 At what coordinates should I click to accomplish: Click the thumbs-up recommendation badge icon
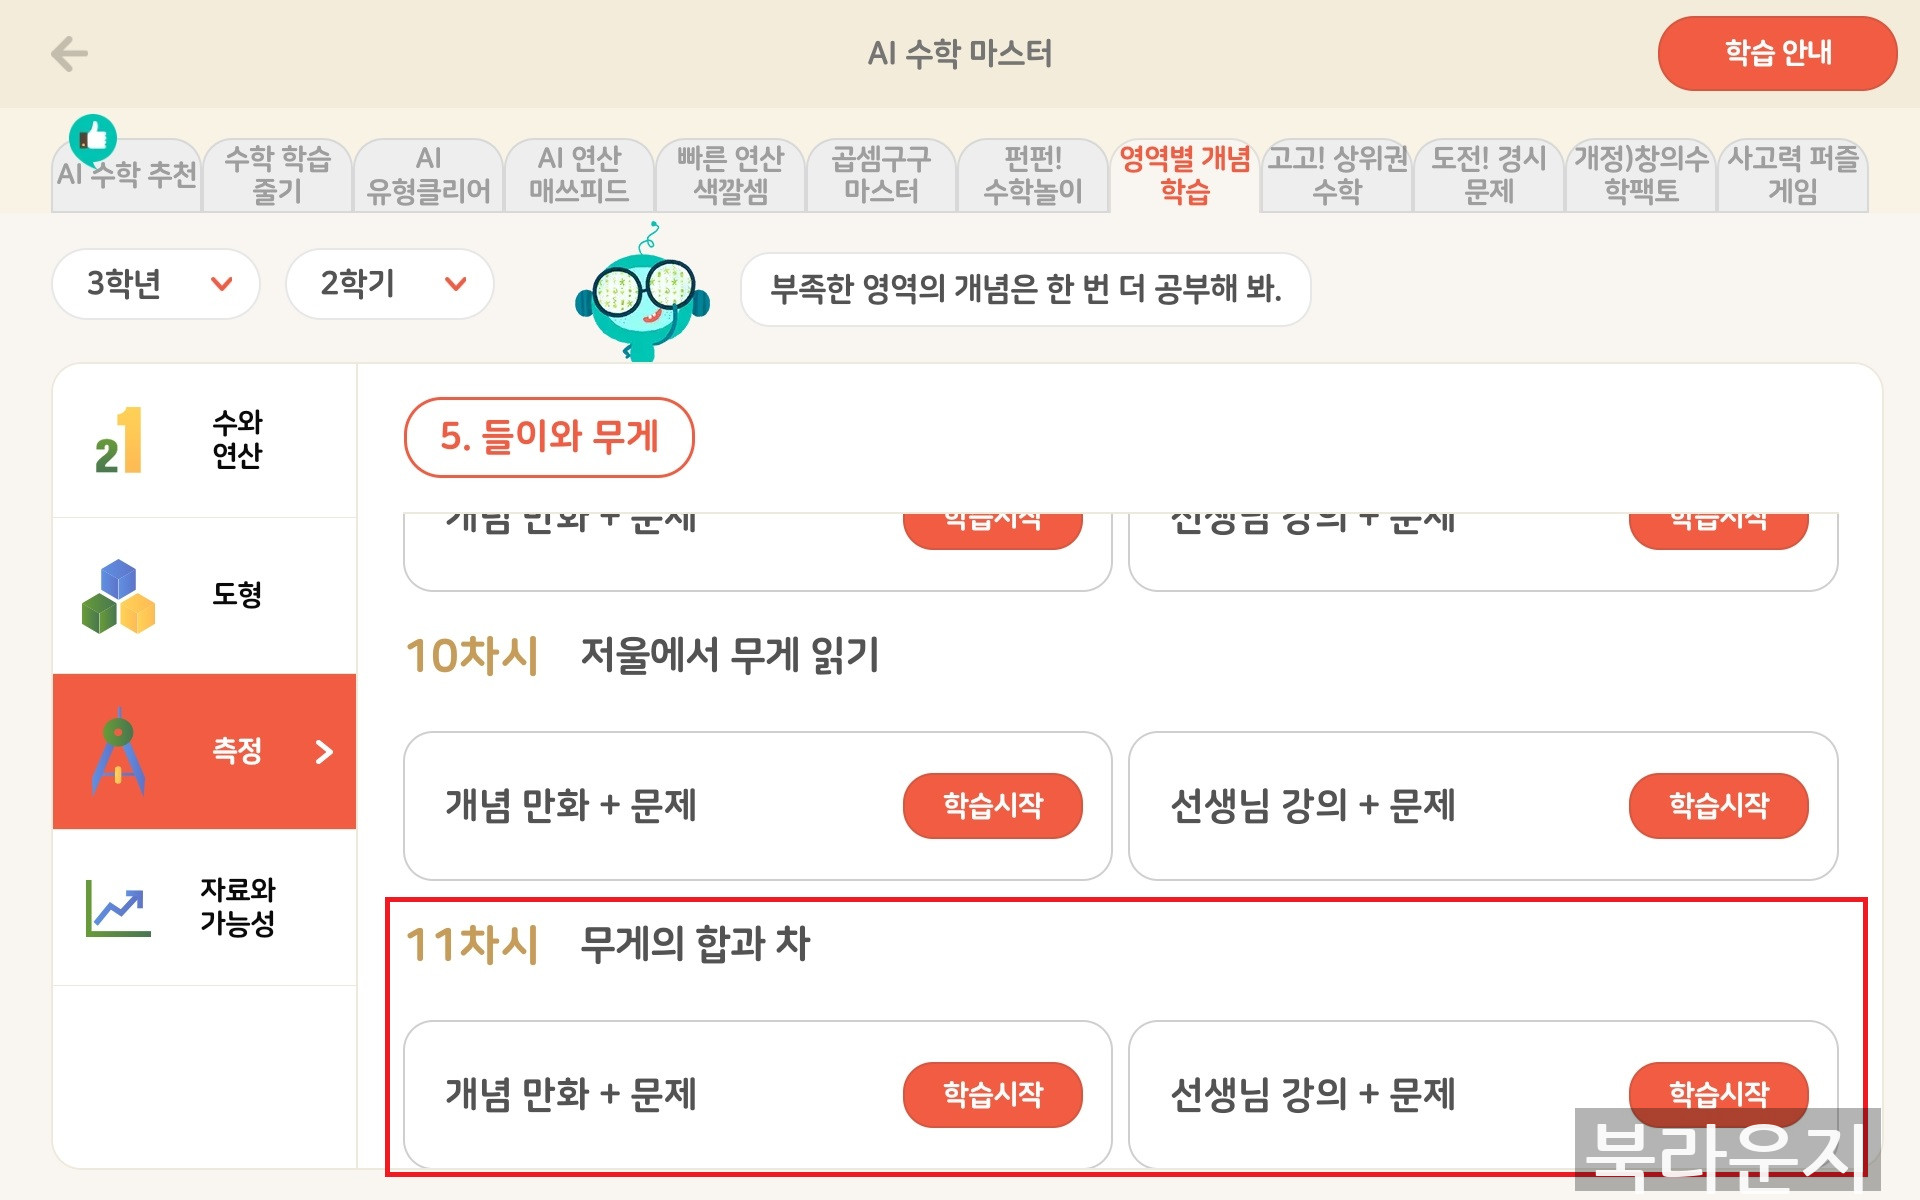tap(93, 137)
